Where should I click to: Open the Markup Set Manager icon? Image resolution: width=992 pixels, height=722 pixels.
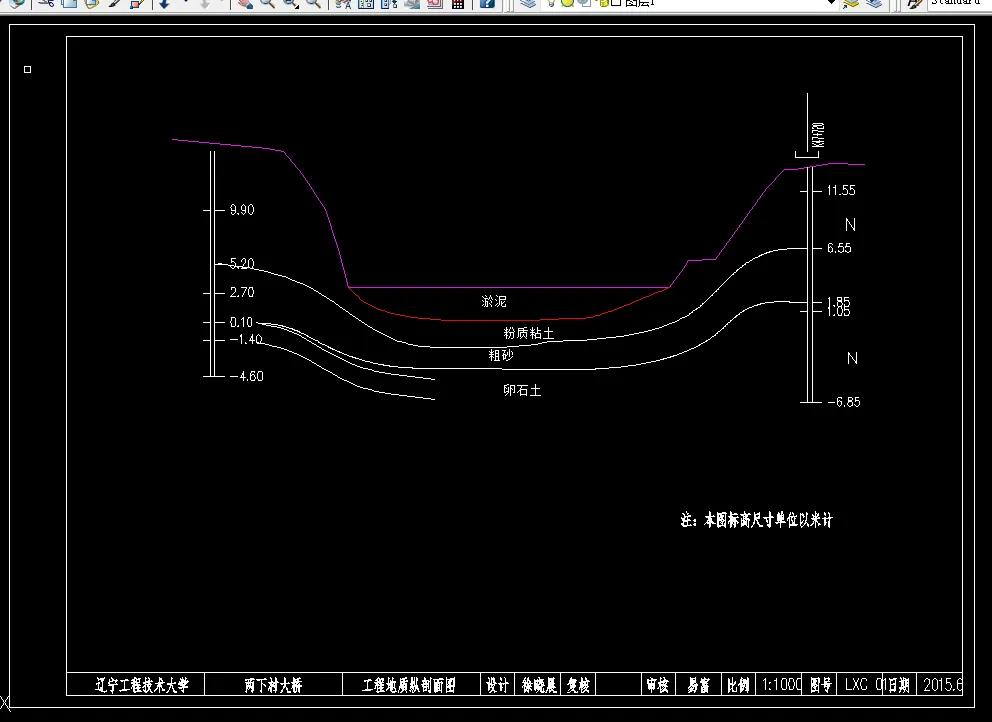[x=435, y=3]
